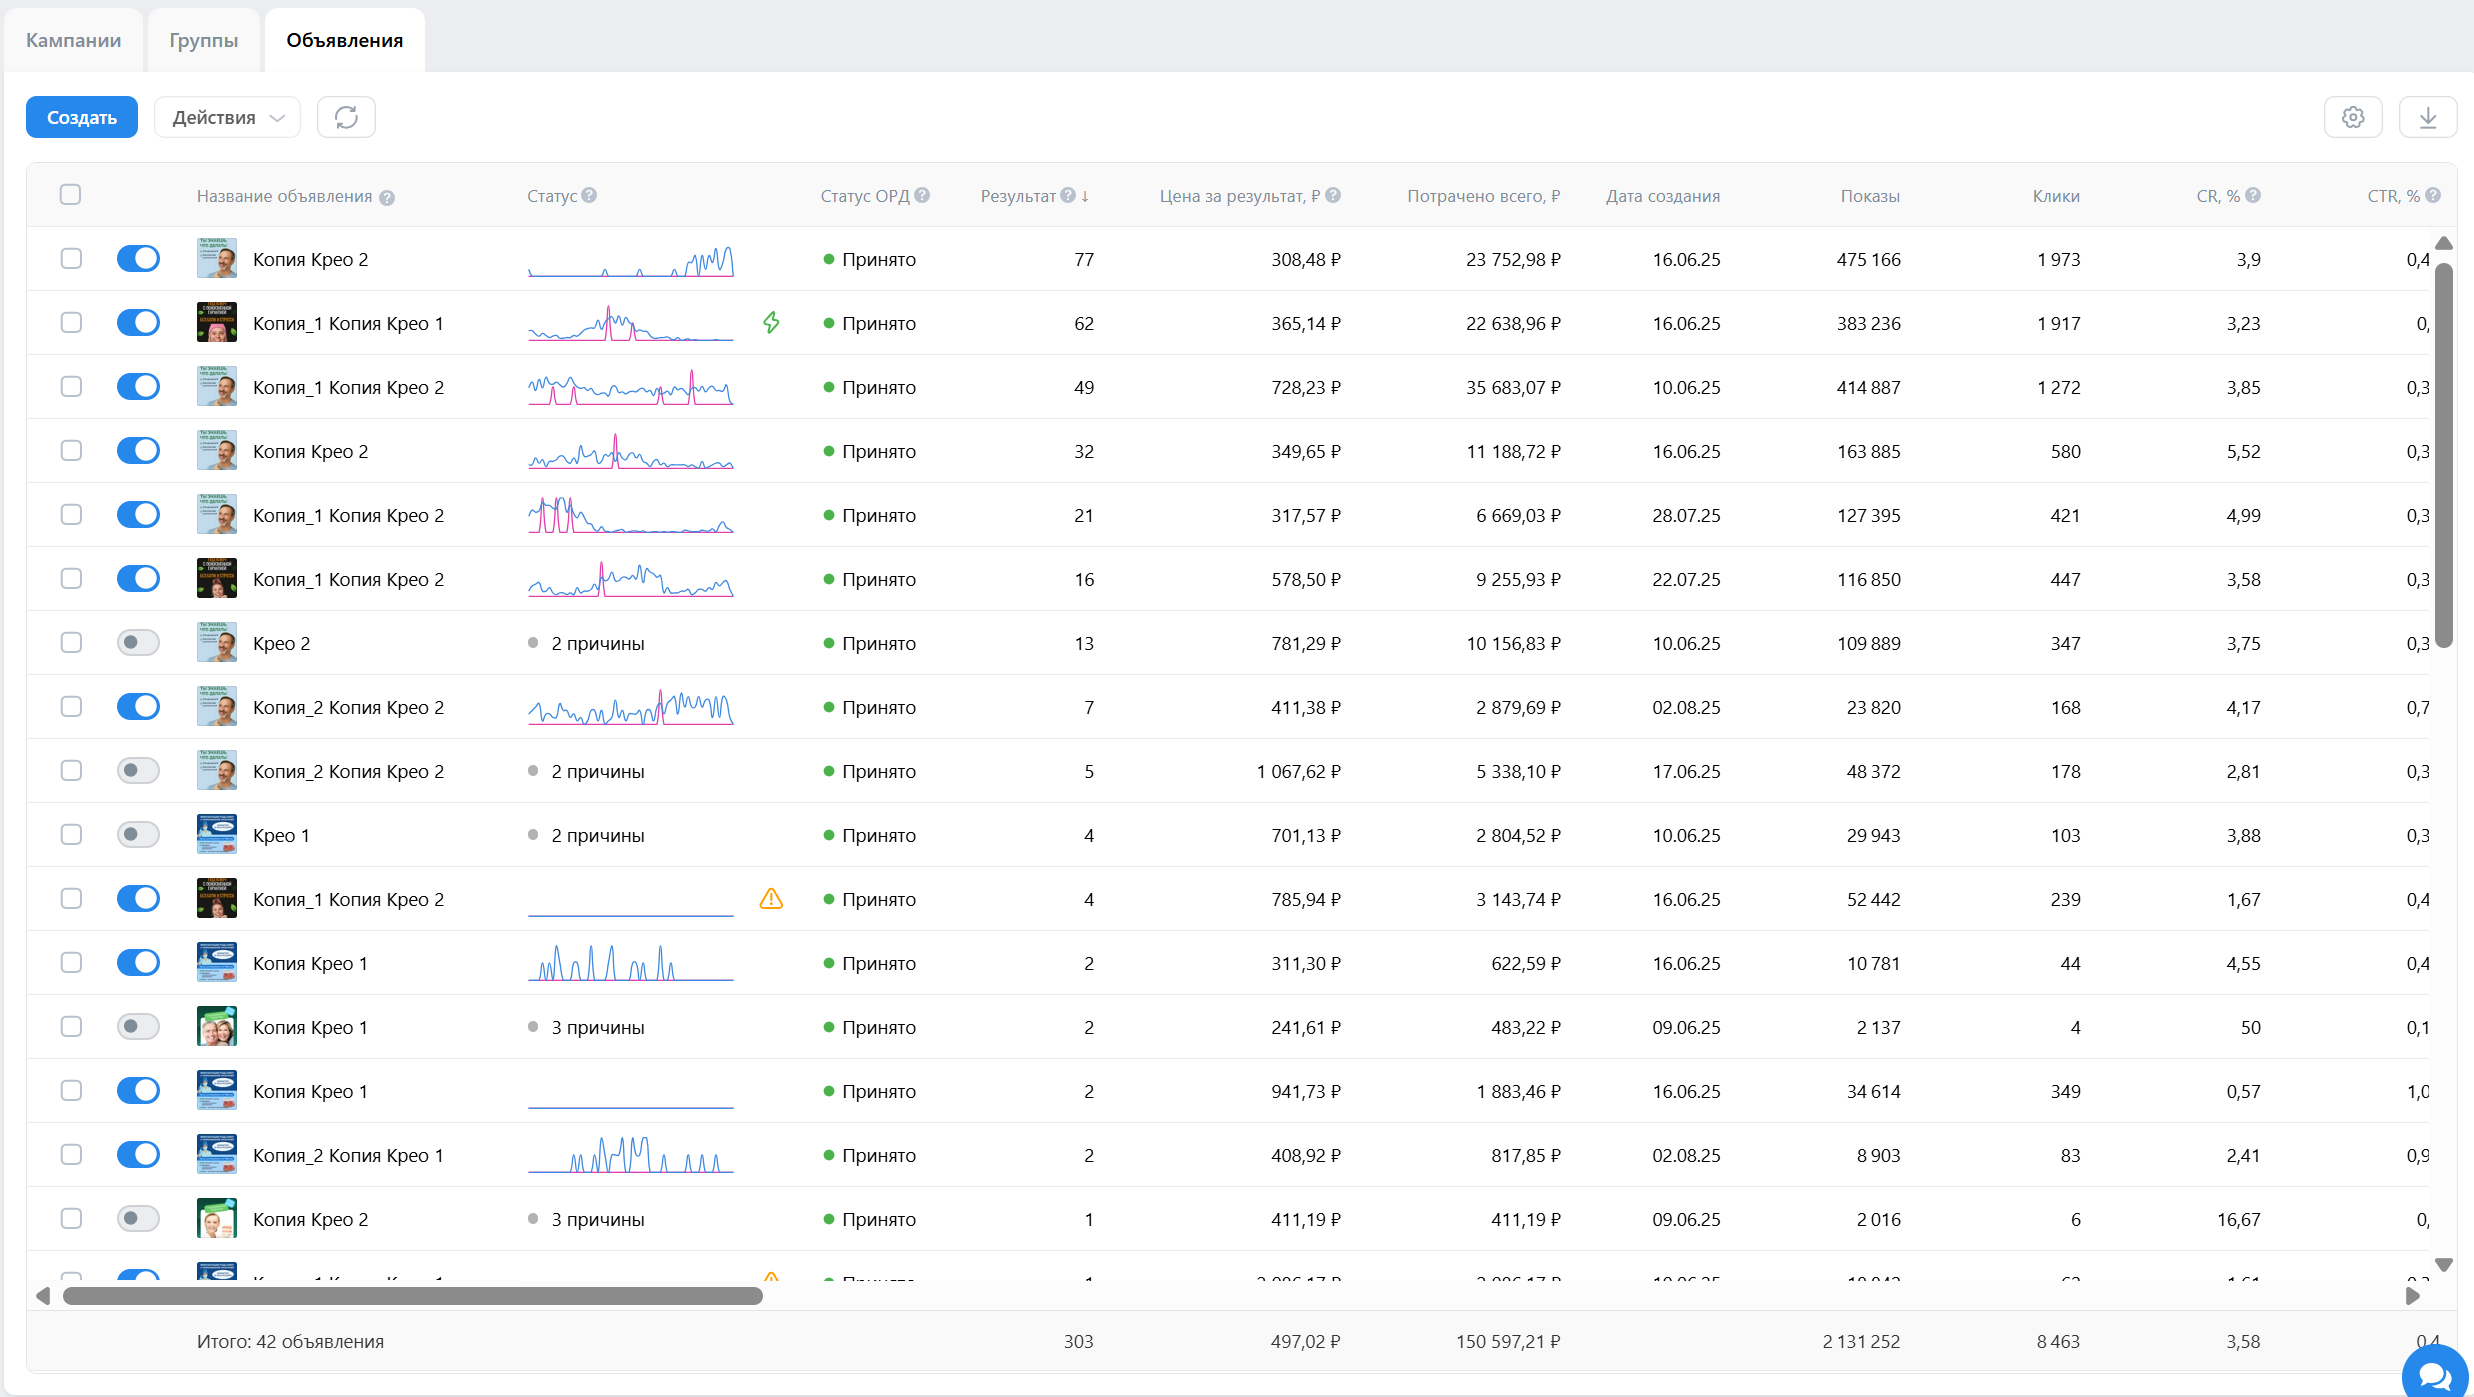Click help icon beside Название объявления

tap(387, 197)
